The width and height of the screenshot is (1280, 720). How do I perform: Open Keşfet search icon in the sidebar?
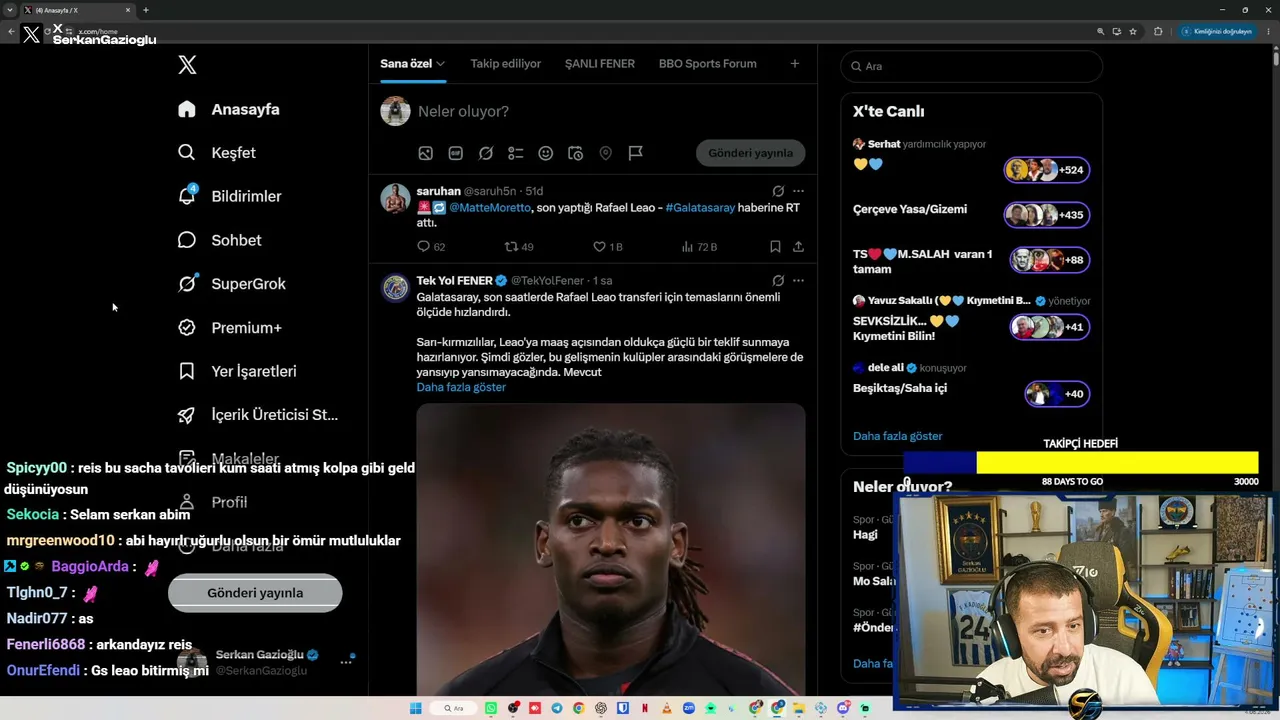187,153
